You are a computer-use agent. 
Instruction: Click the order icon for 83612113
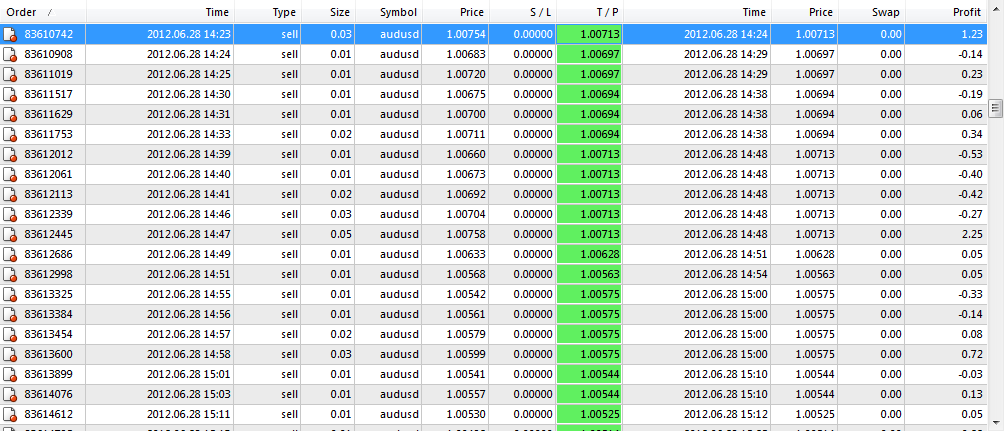pyautogui.click(x=10, y=195)
